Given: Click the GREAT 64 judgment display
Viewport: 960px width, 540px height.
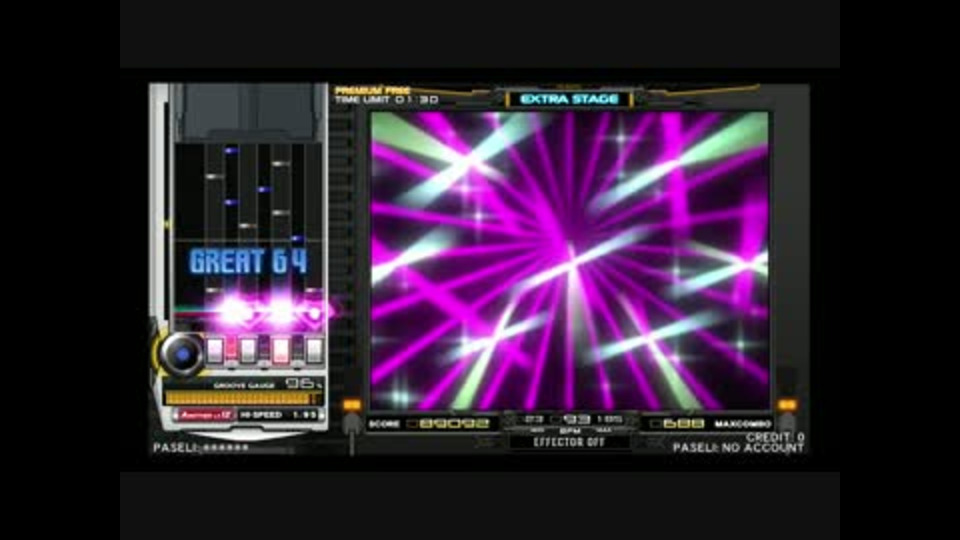Looking at the screenshot, I should (249, 261).
